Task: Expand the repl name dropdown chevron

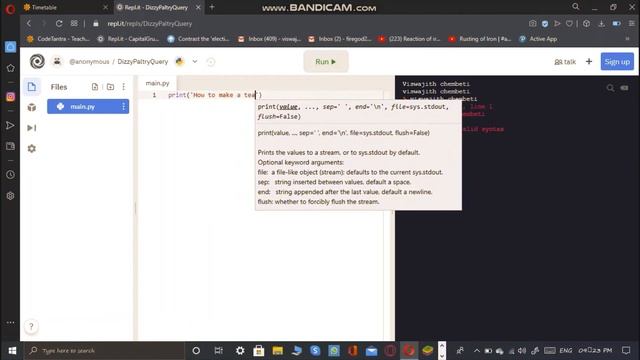Action: tap(195, 62)
